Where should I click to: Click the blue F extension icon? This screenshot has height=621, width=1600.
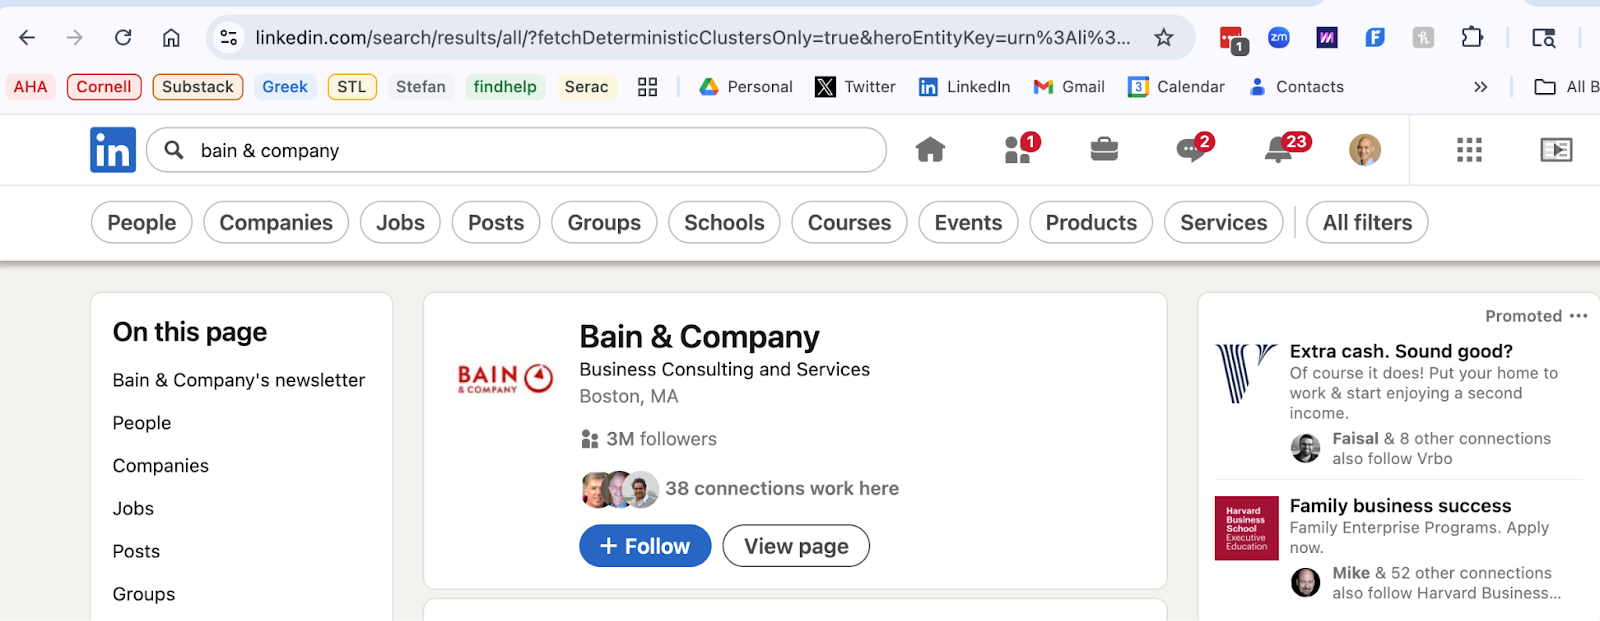click(1375, 38)
